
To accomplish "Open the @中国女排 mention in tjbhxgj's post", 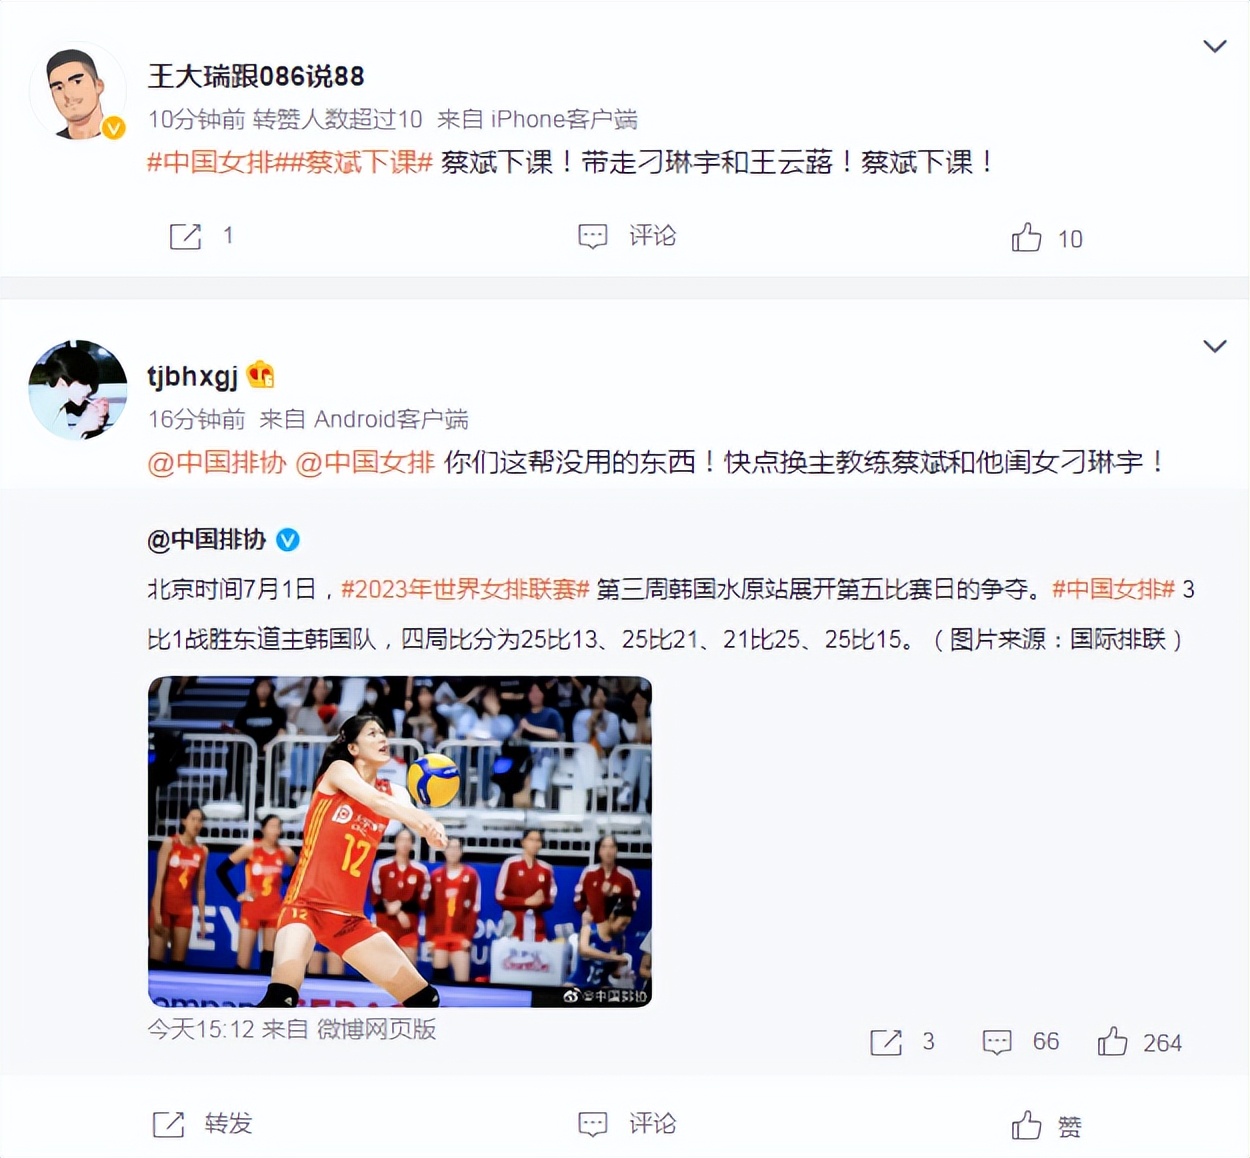I will pyautogui.click(x=365, y=462).
